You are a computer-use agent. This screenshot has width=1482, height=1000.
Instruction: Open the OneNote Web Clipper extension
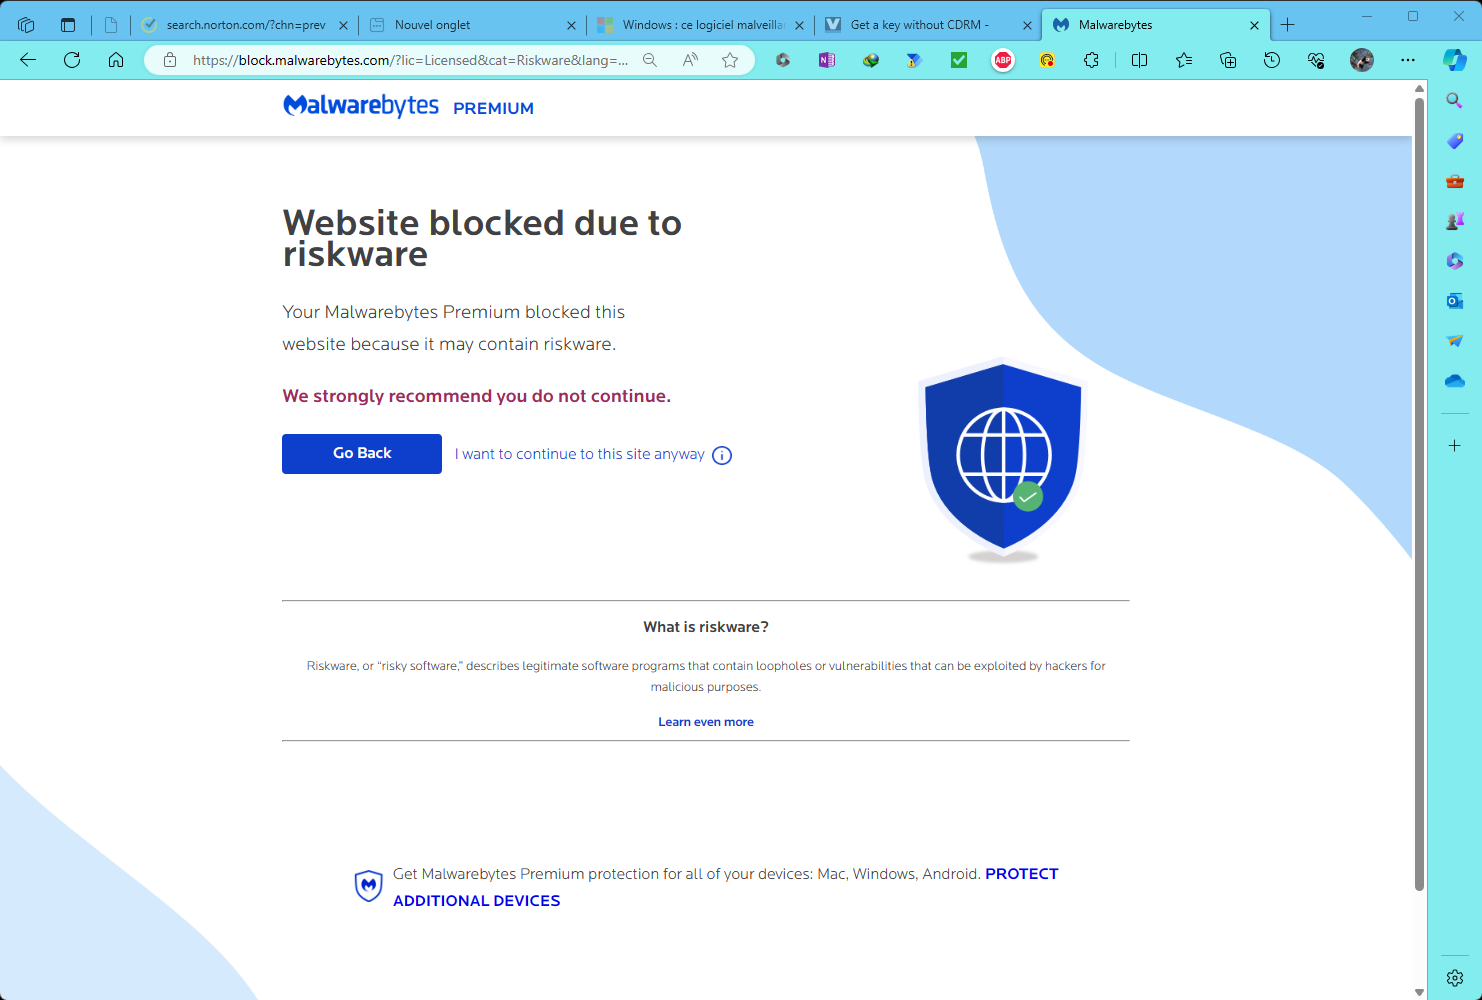click(827, 60)
